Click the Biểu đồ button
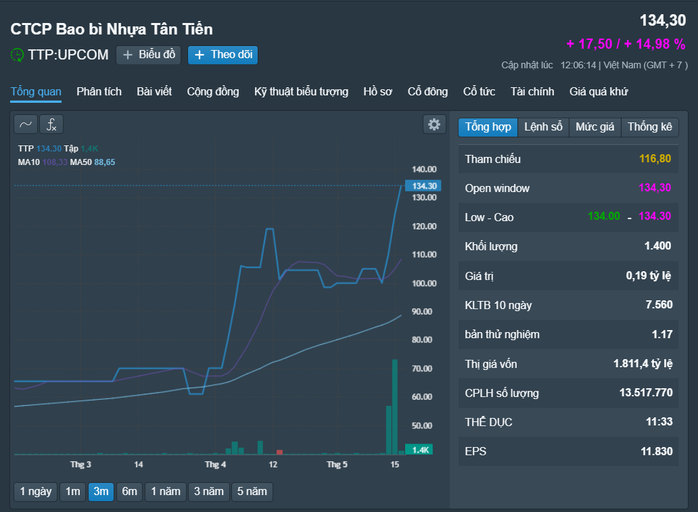698x512 pixels. [149, 55]
